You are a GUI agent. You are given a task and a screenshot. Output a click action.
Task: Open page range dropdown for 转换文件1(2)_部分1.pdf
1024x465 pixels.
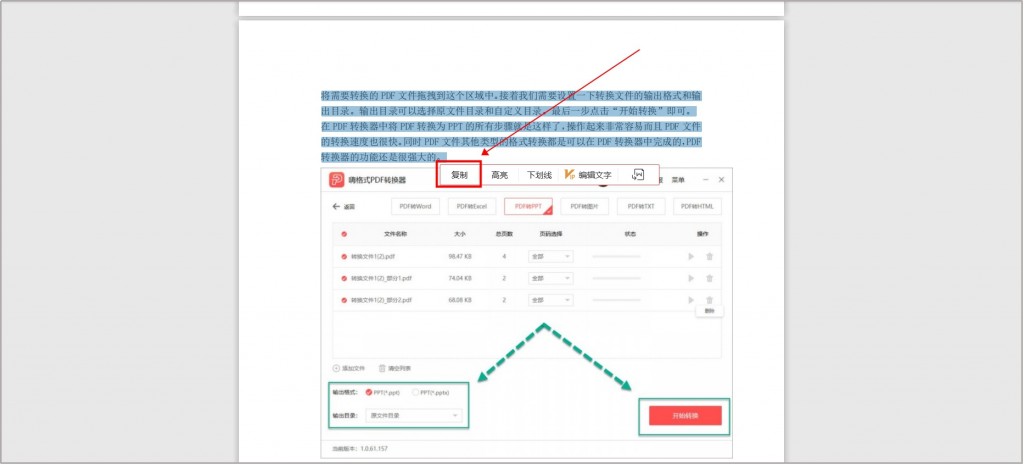551,278
